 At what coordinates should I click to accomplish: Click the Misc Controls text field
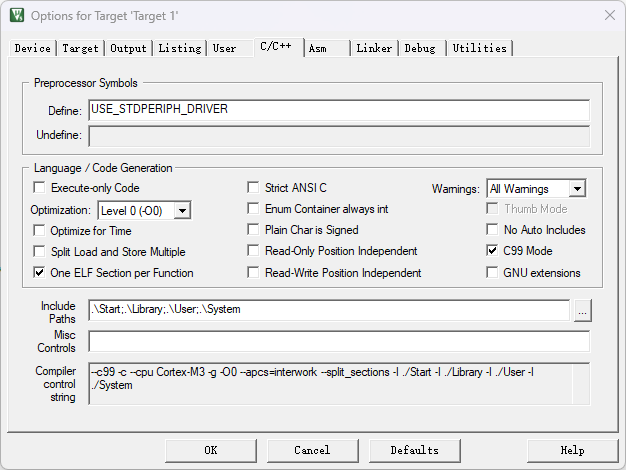point(338,341)
